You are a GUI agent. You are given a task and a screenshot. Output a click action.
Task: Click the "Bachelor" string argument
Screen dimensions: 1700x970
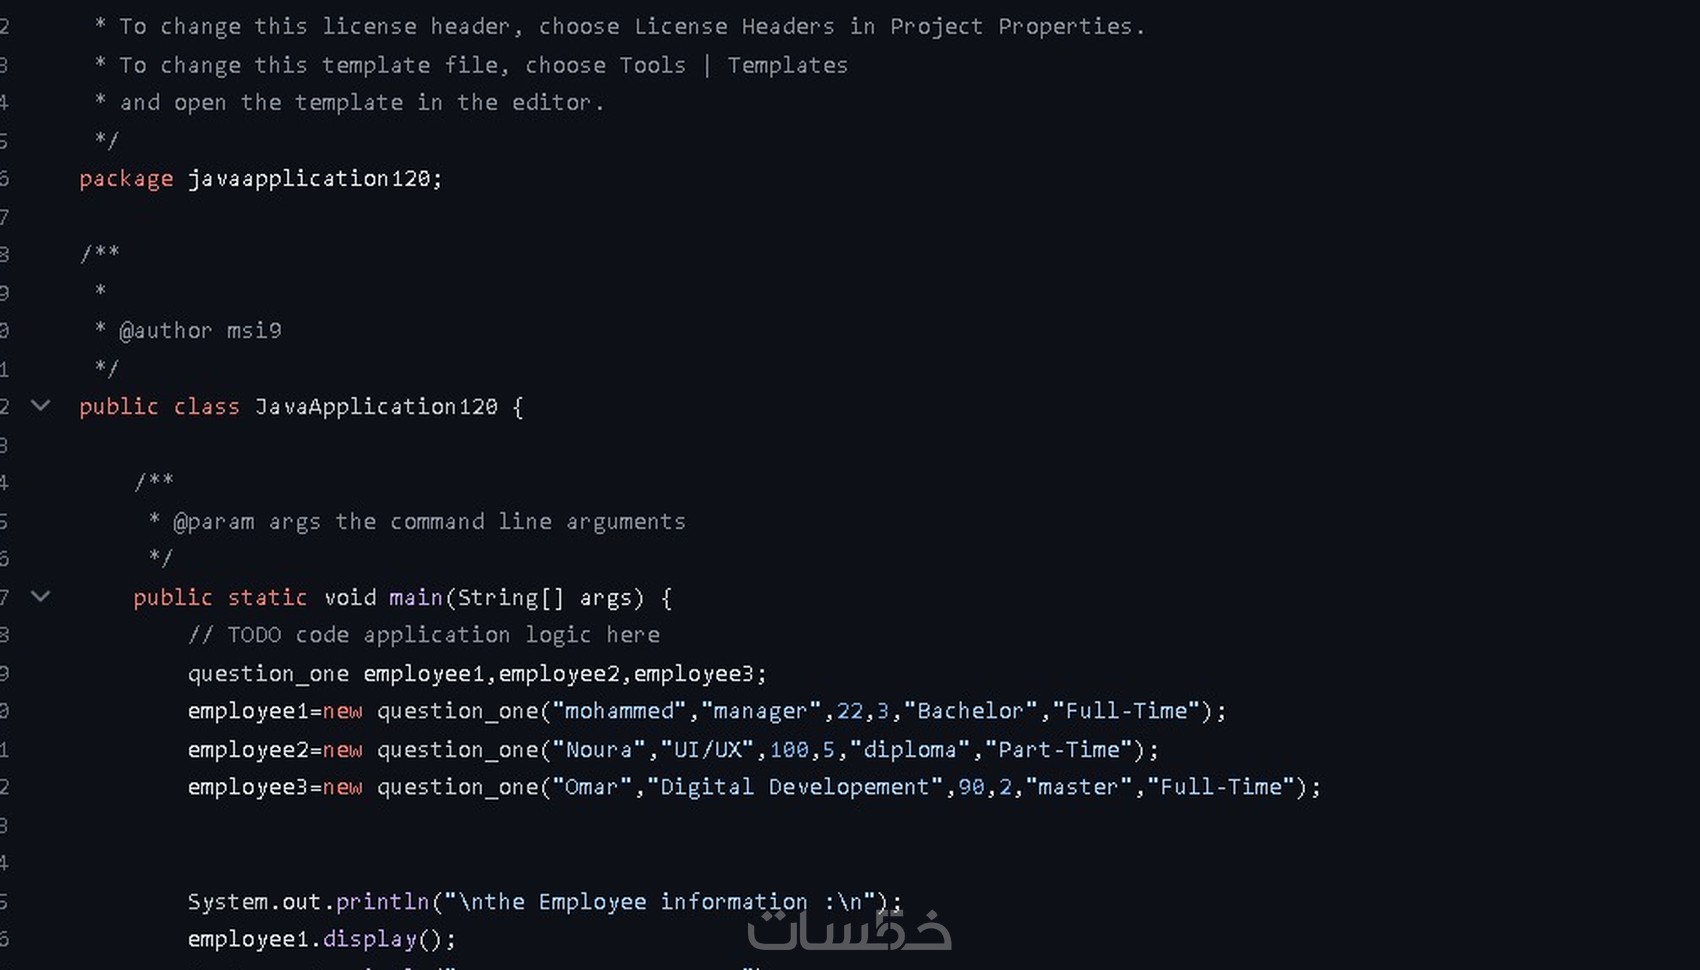pos(970,711)
